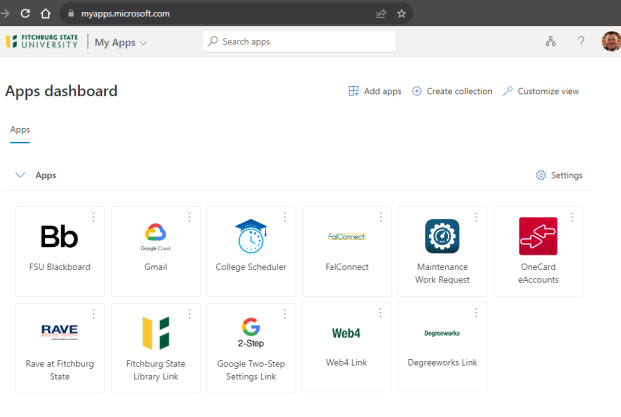Bookmark this page with star icon
The width and height of the screenshot is (621, 417).
tap(401, 13)
